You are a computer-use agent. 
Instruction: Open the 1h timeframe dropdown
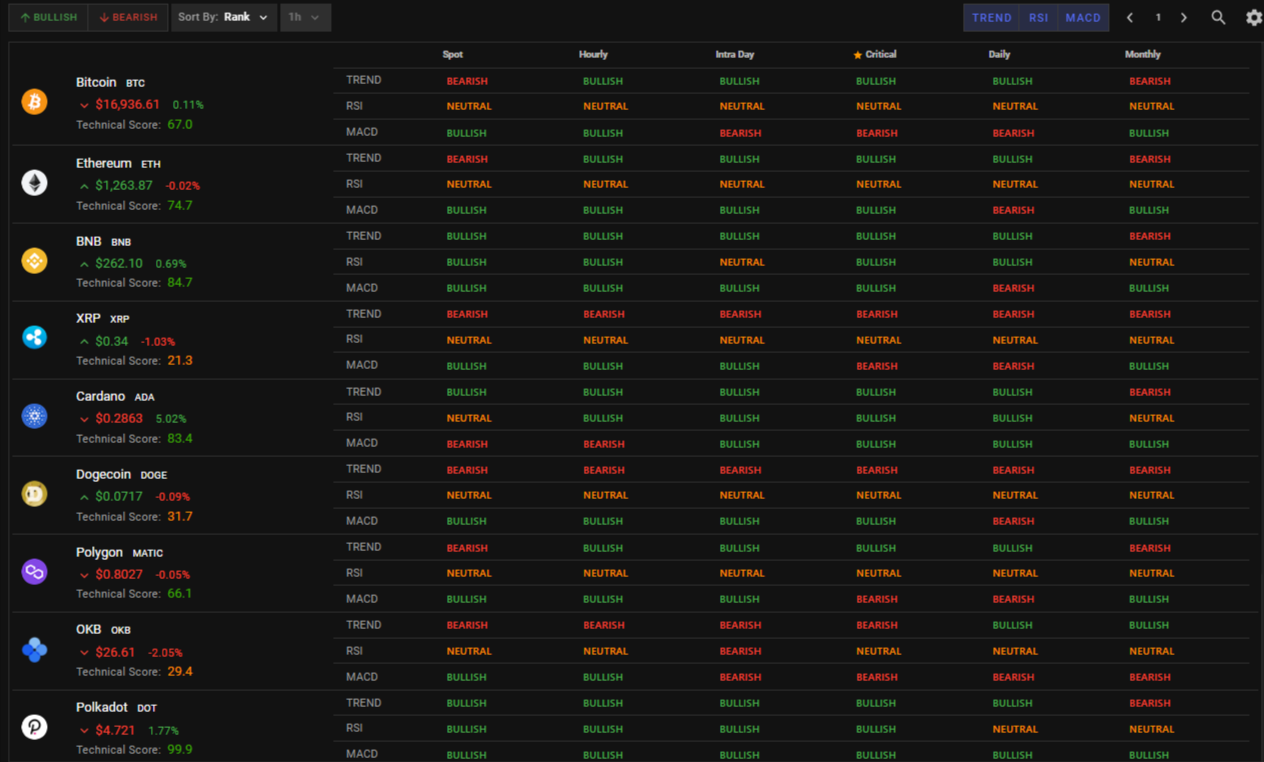coord(305,17)
